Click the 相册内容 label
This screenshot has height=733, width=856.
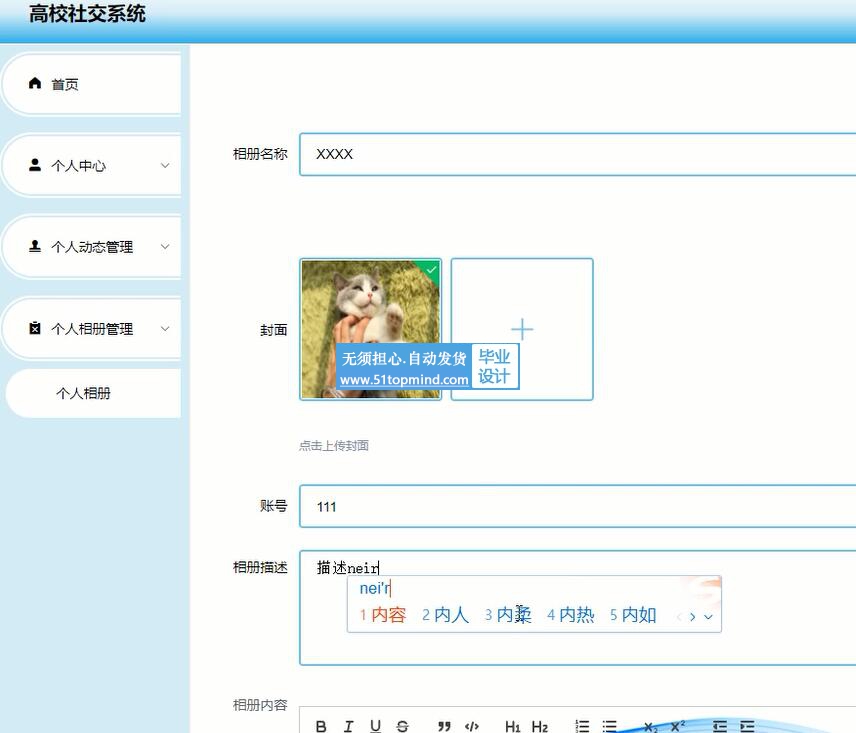pos(260,705)
